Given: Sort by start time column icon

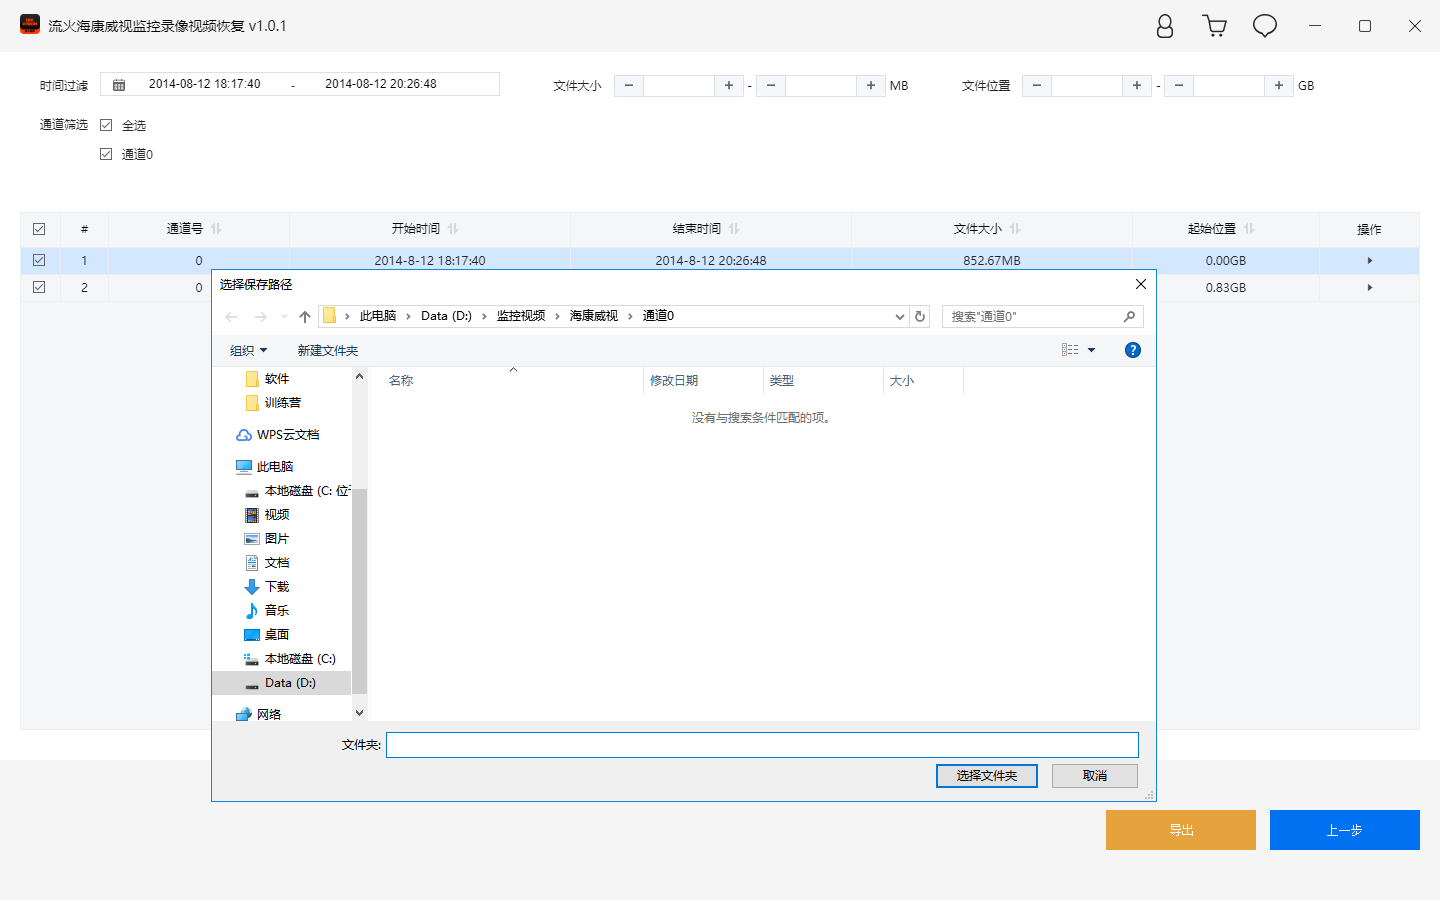Looking at the screenshot, I should 453,229.
